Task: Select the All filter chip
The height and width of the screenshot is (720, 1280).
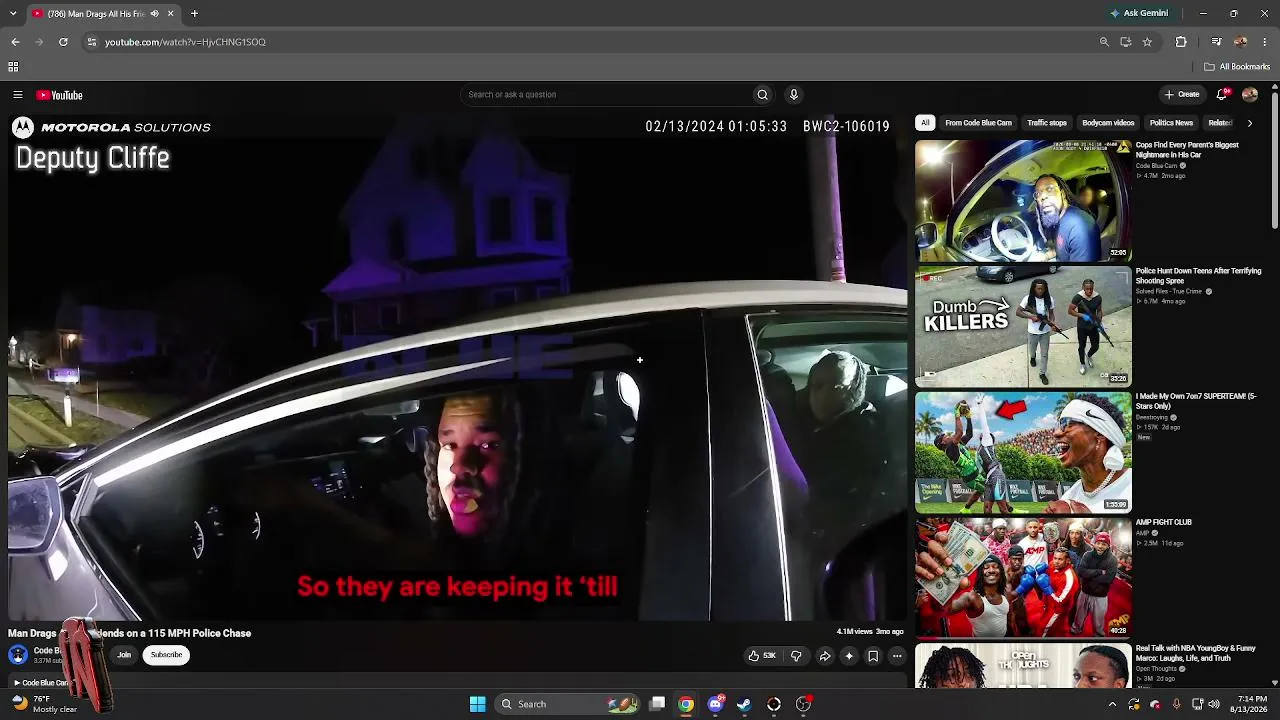Action: pyautogui.click(x=925, y=123)
